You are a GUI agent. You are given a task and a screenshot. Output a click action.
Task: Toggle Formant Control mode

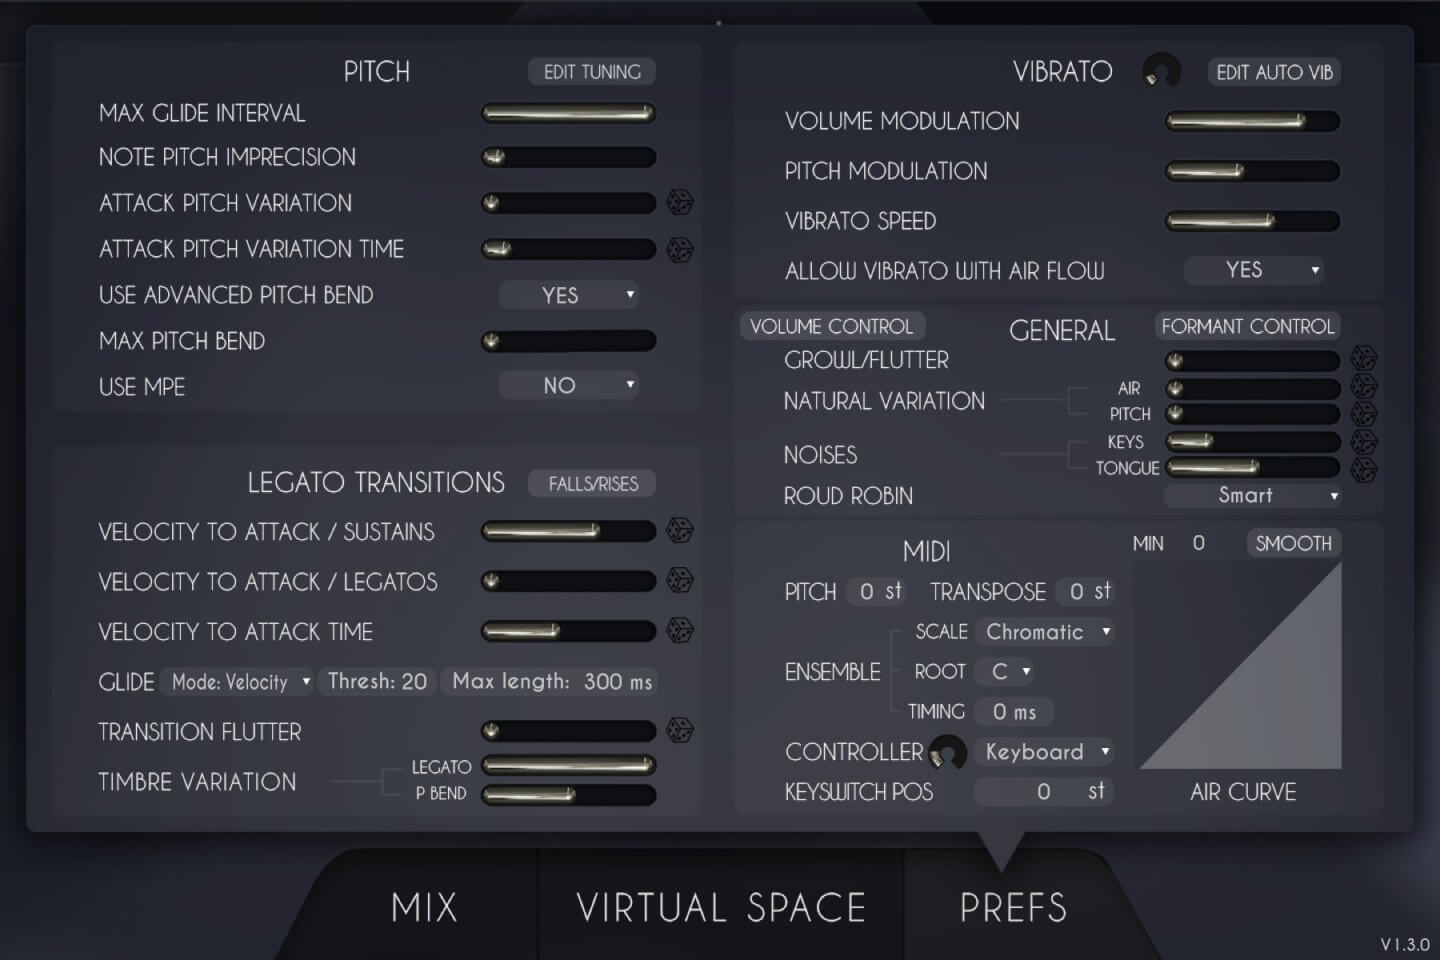click(x=1247, y=326)
